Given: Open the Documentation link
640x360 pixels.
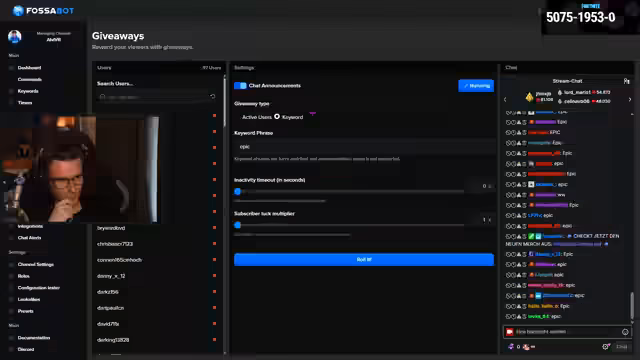Looking at the screenshot, I should pos(34,338).
